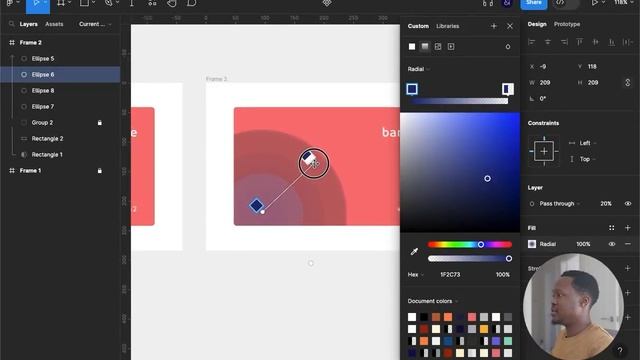
Task: Select the Frame 1 layer
Action: (x=30, y=170)
